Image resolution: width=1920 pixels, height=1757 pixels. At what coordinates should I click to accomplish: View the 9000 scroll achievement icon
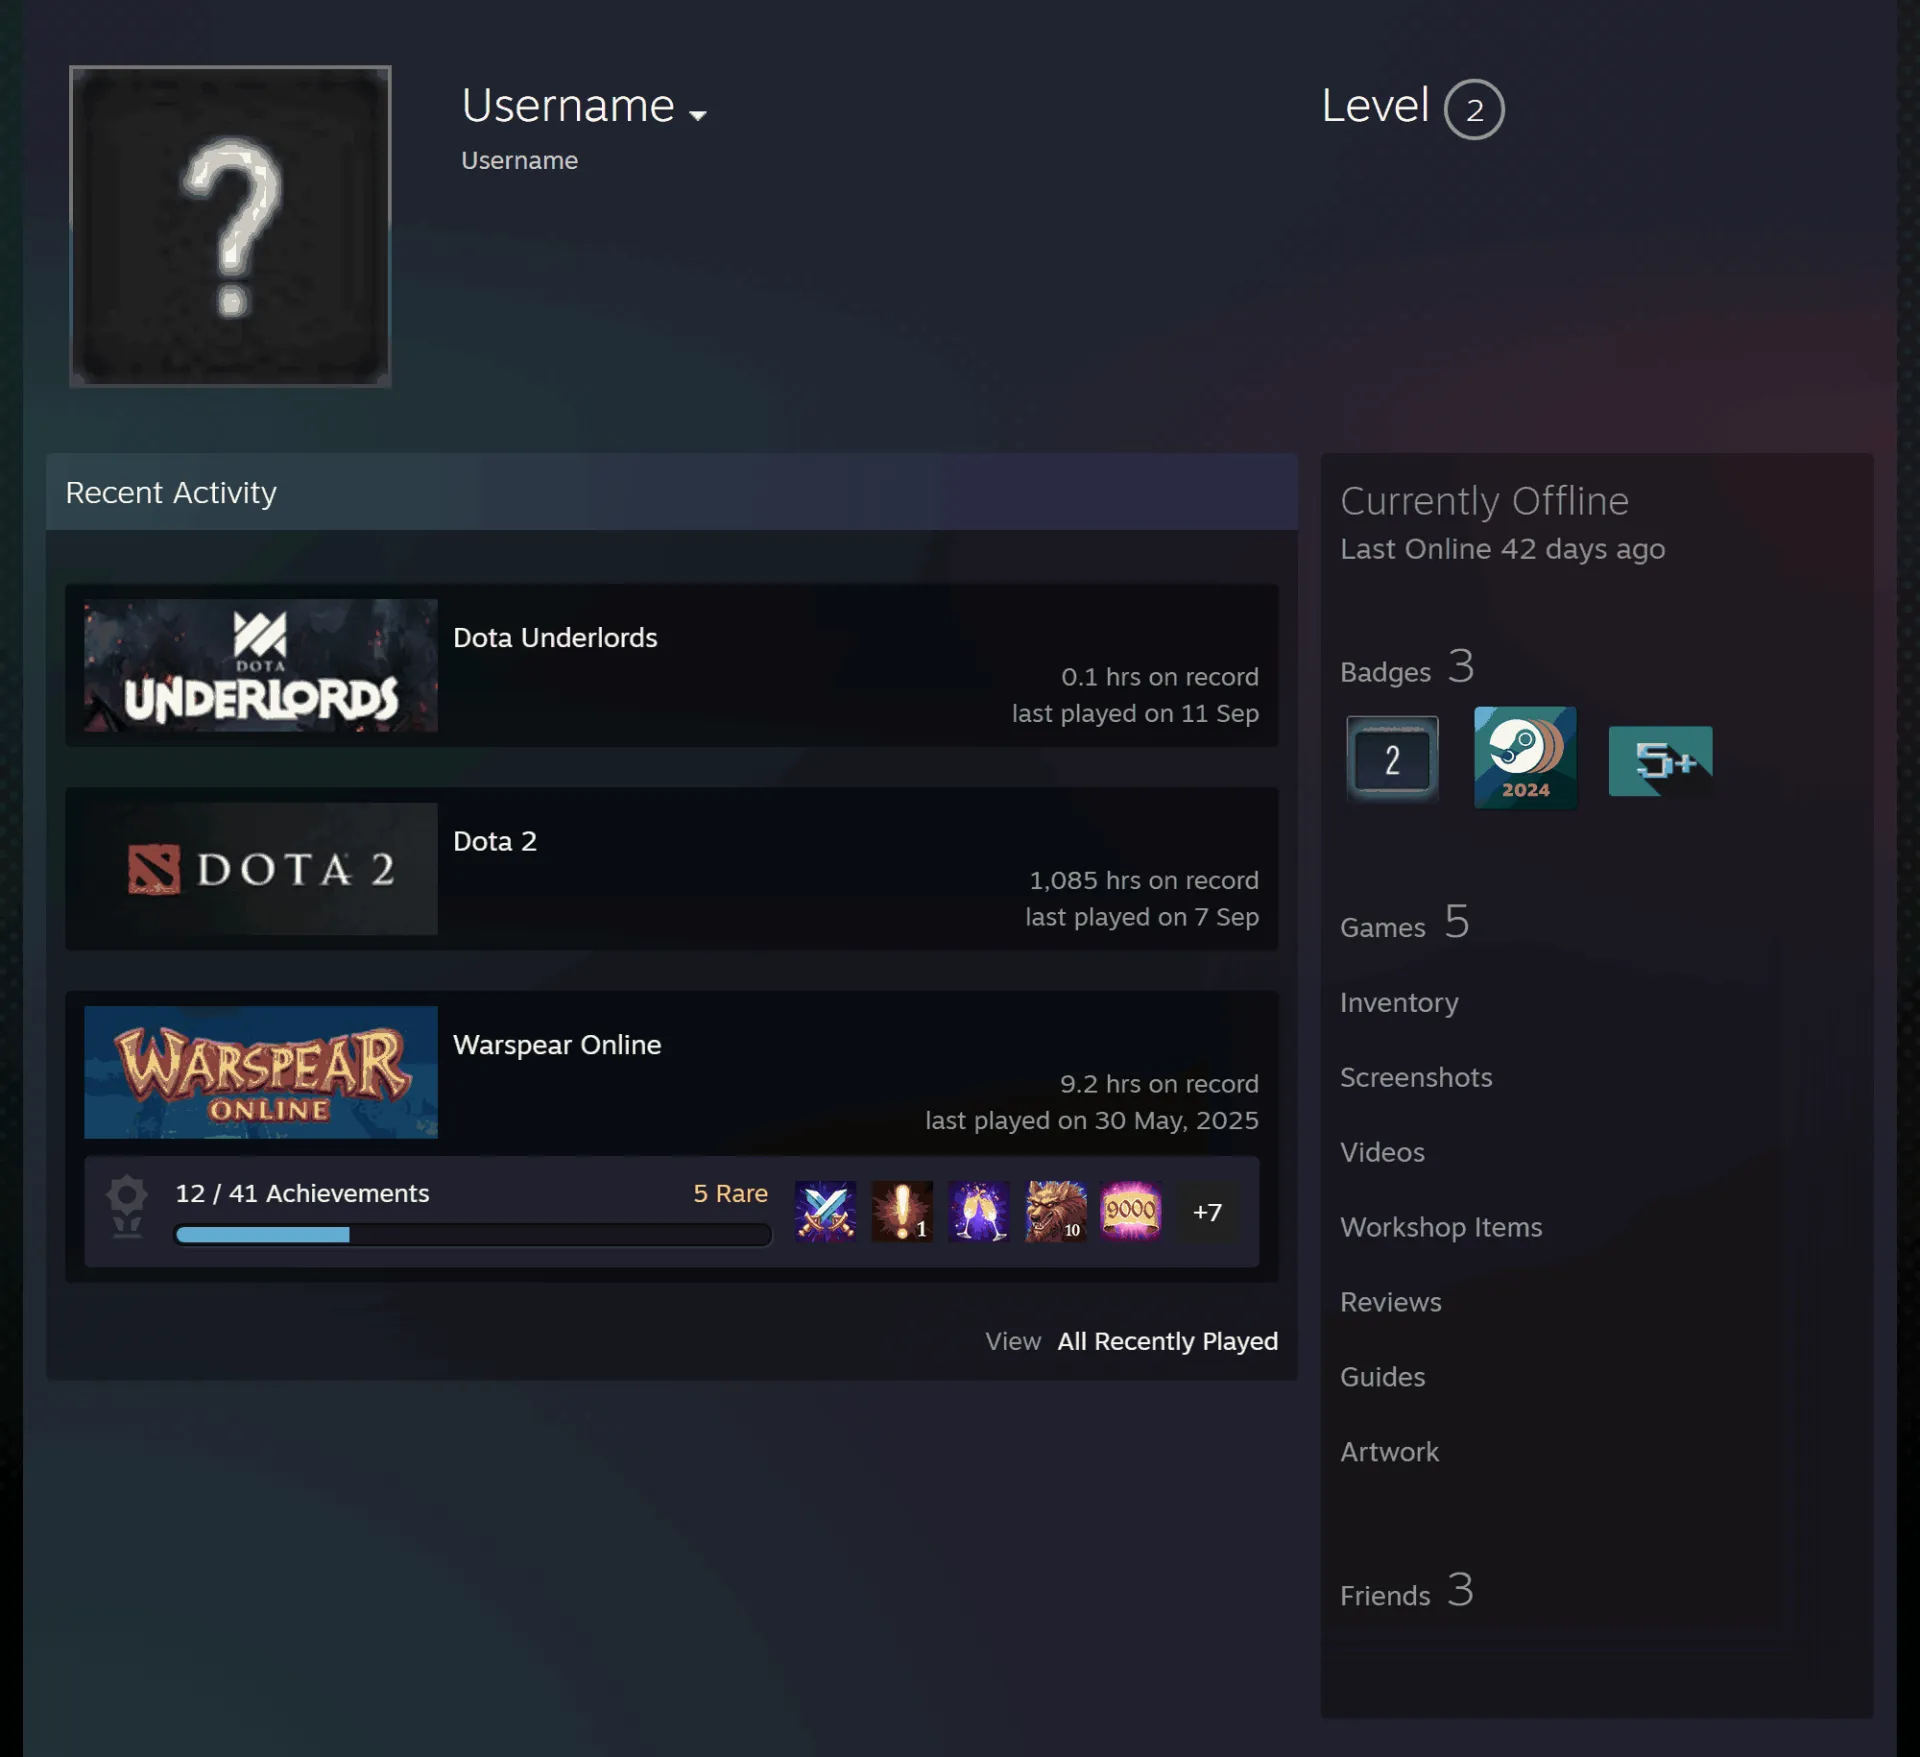pyautogui.click(x=1131, y=1211)
